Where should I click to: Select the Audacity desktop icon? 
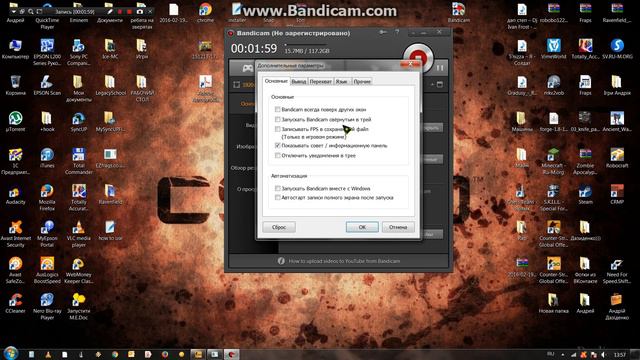16,195
